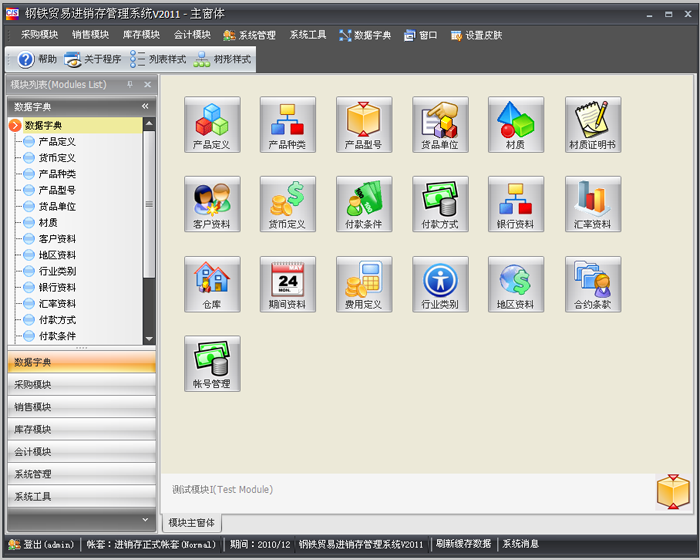Screen dimensions: 700x560
Task: Select the 模块主窗体 tab
Action: tap(192, 523)
